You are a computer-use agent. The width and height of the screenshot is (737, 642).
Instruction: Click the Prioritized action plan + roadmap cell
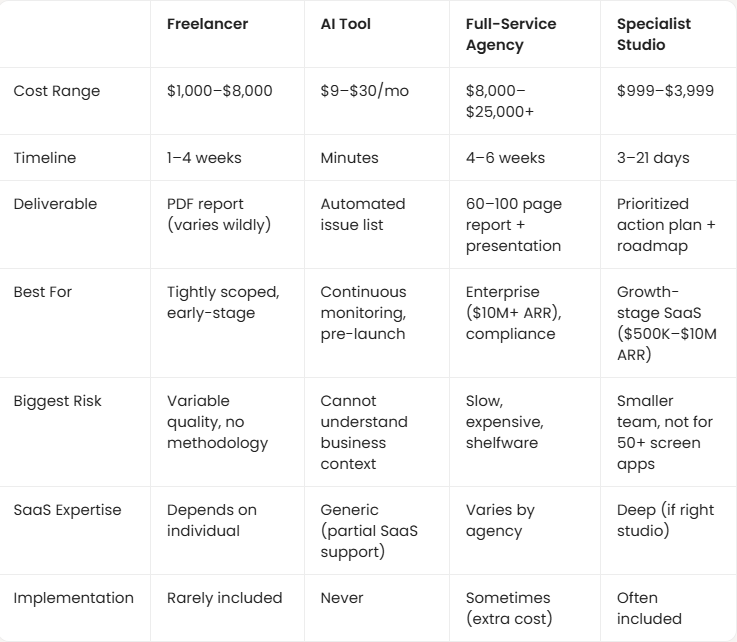(x=666, y=225)
